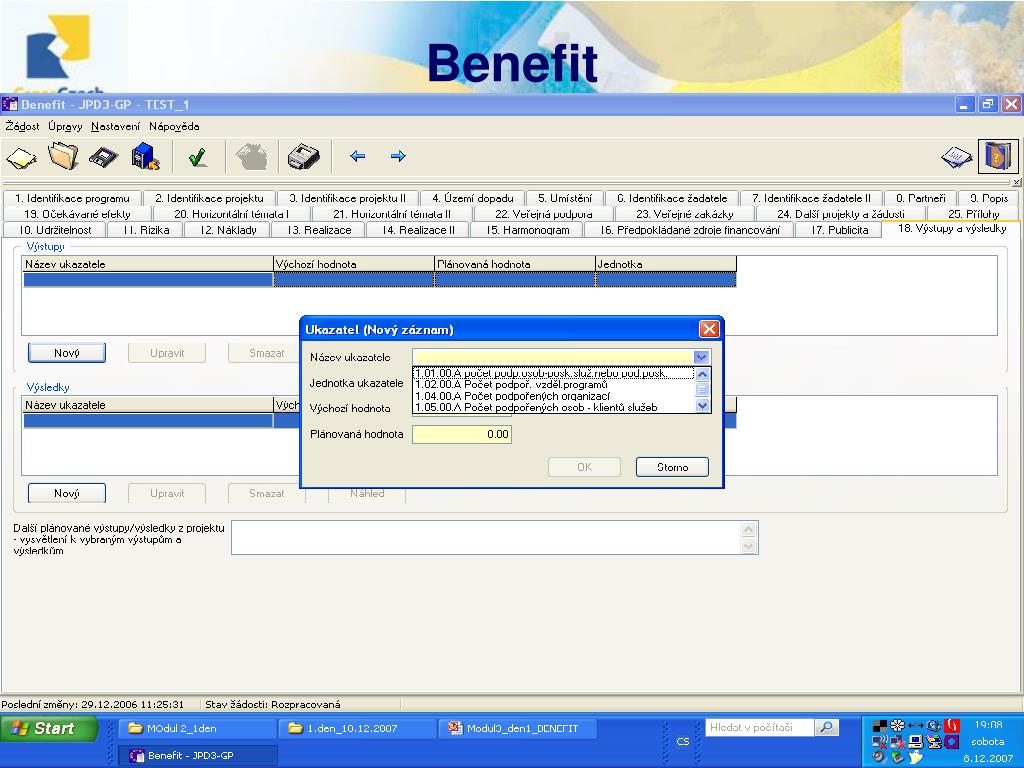This screenshot has height=768, width=1024.
Task: Open the Nápověda menu
Action: click(174, 126)
